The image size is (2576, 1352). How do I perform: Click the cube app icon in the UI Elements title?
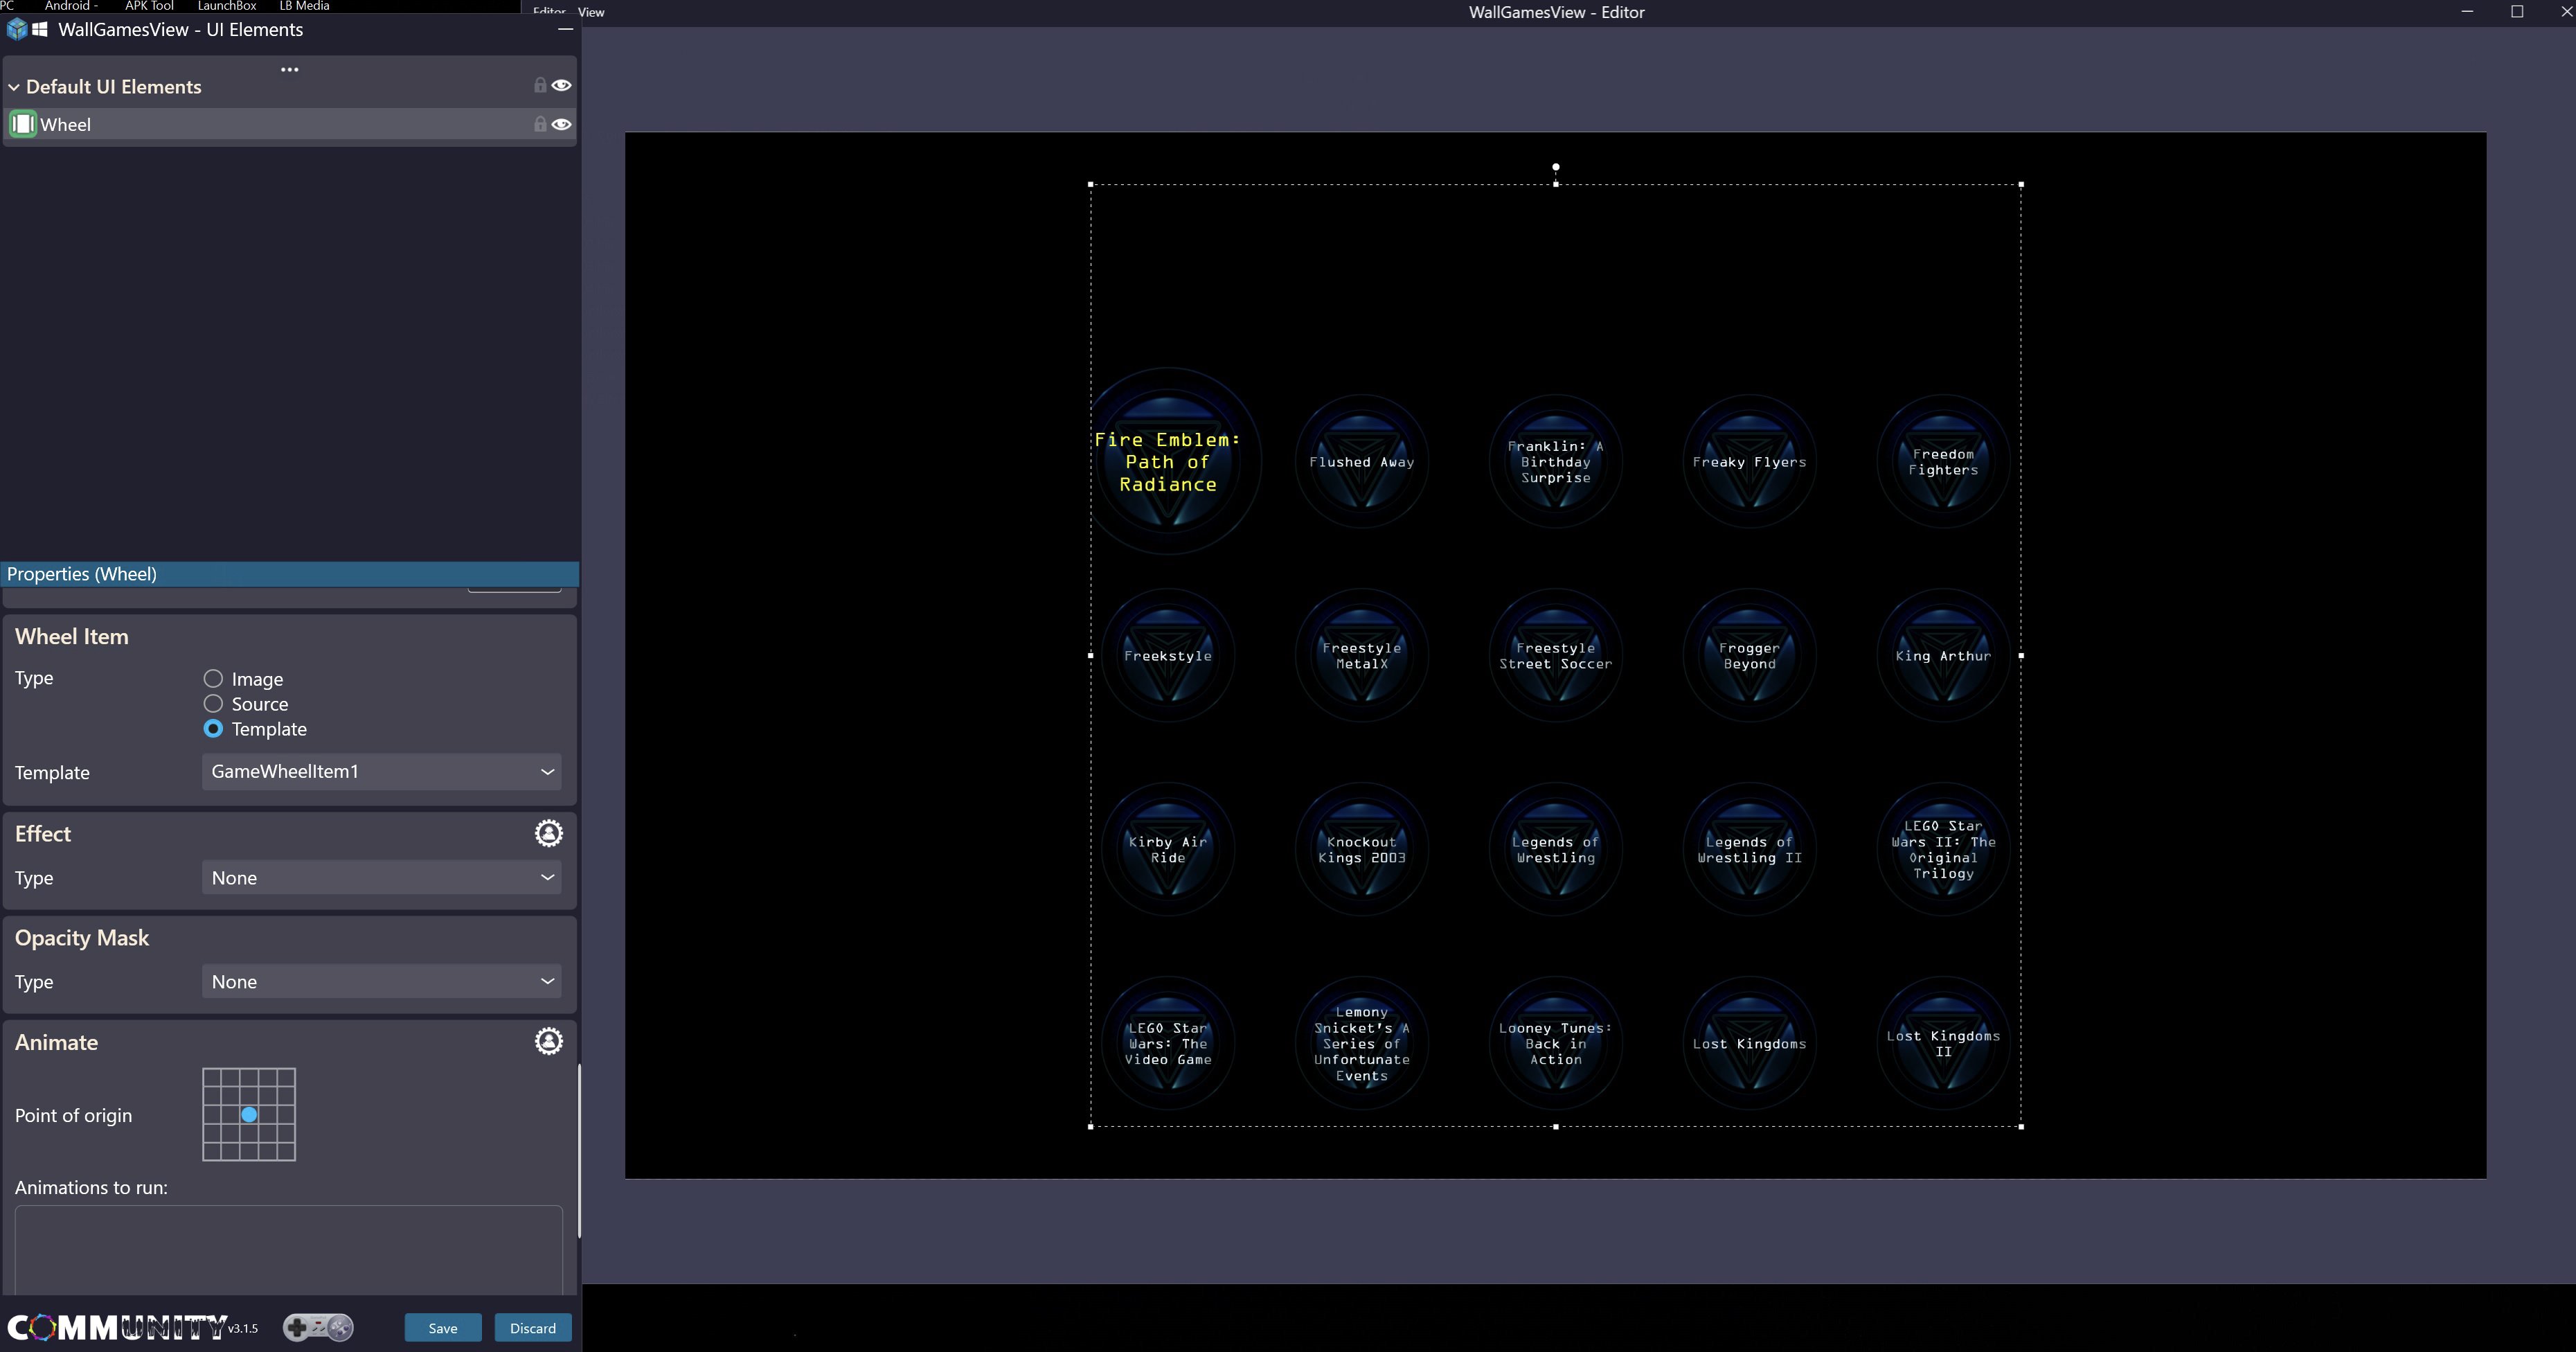[17, 29]
